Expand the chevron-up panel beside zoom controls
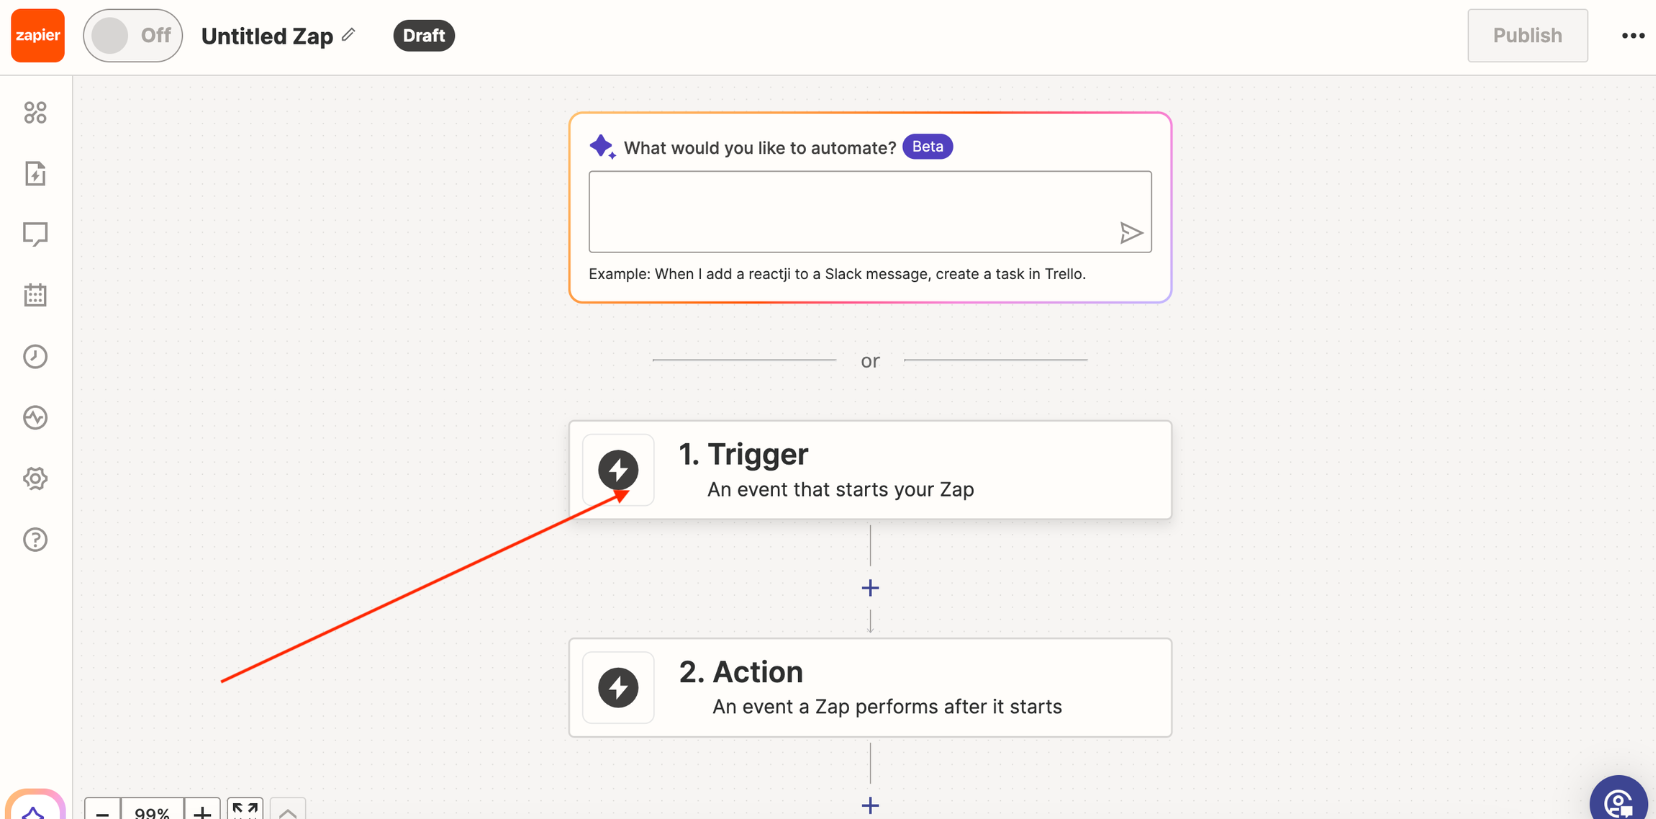 tap(288, 812)
